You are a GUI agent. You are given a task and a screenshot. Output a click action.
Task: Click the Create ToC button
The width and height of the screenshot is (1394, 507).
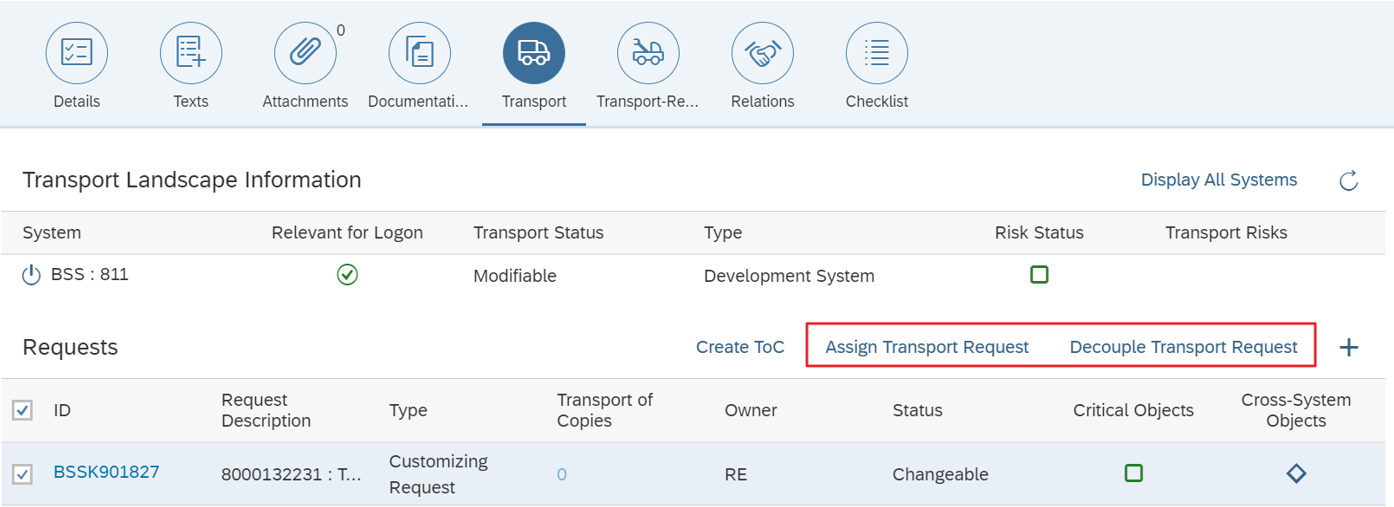tap(740, 347)
